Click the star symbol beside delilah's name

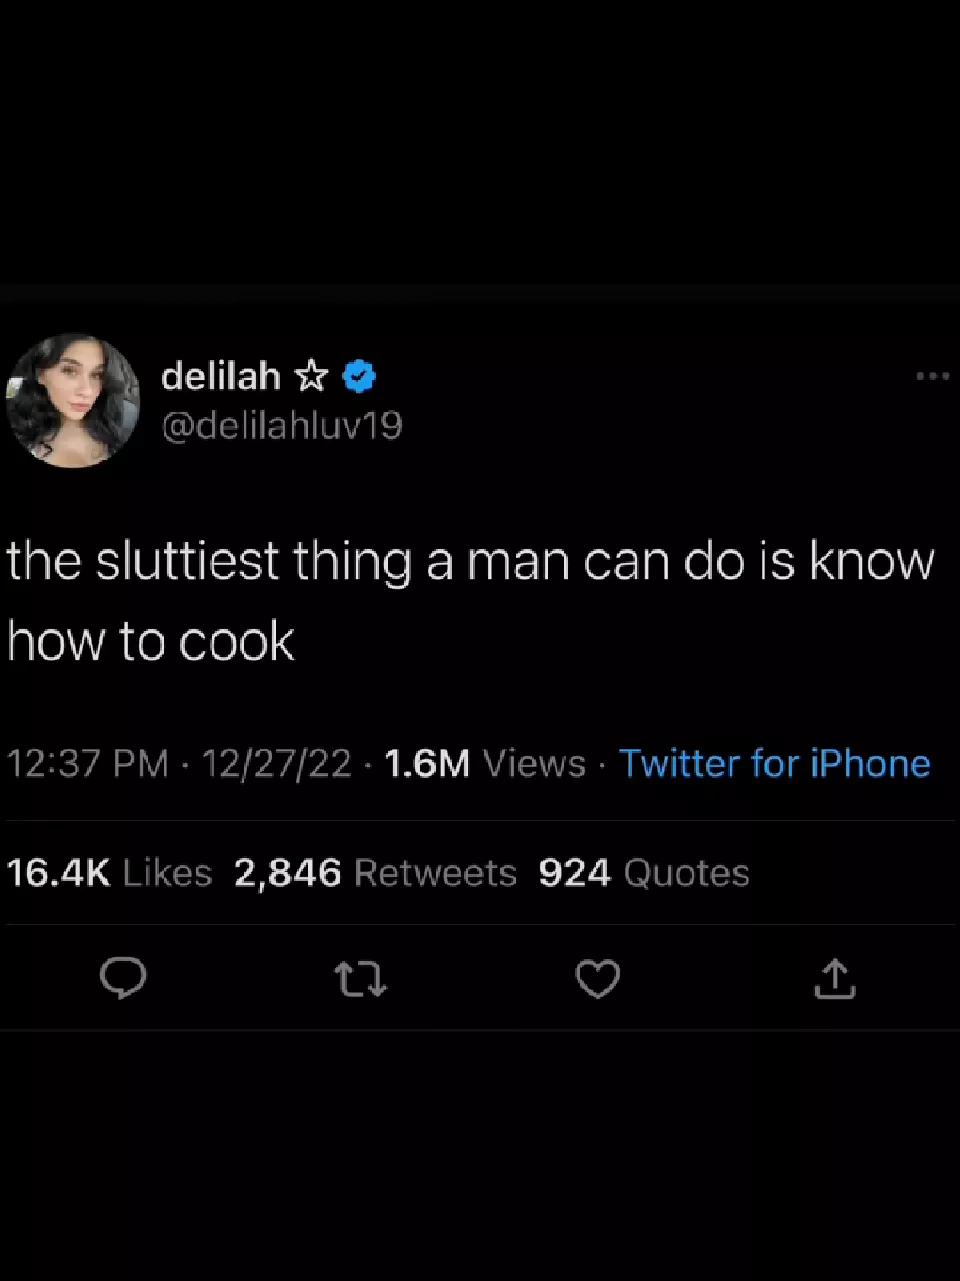(311, 376)
